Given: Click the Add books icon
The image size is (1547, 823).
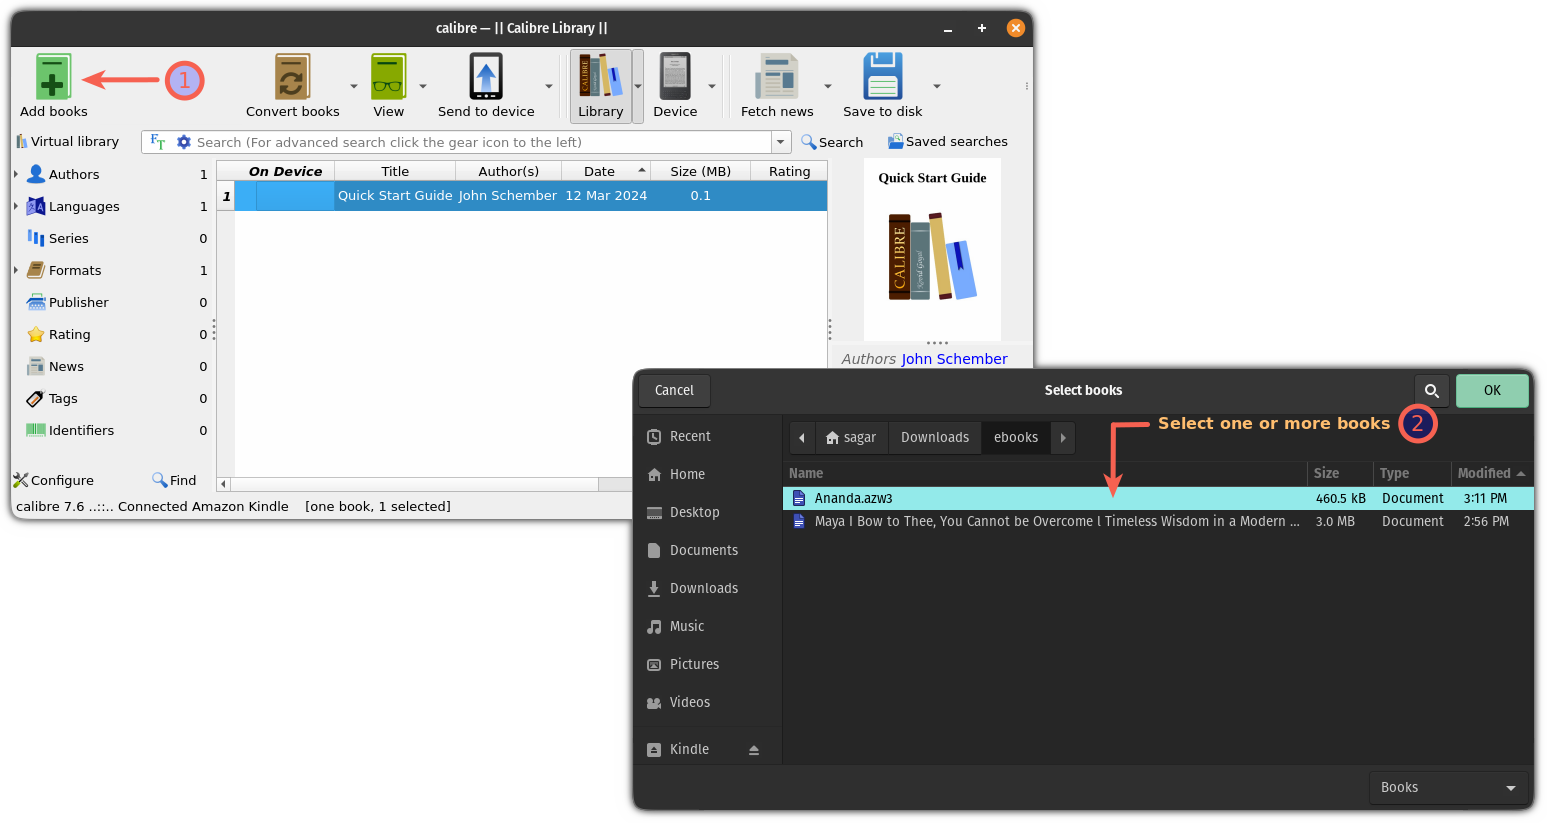Looking at the screenshot, I should click(x=53, y=77).
